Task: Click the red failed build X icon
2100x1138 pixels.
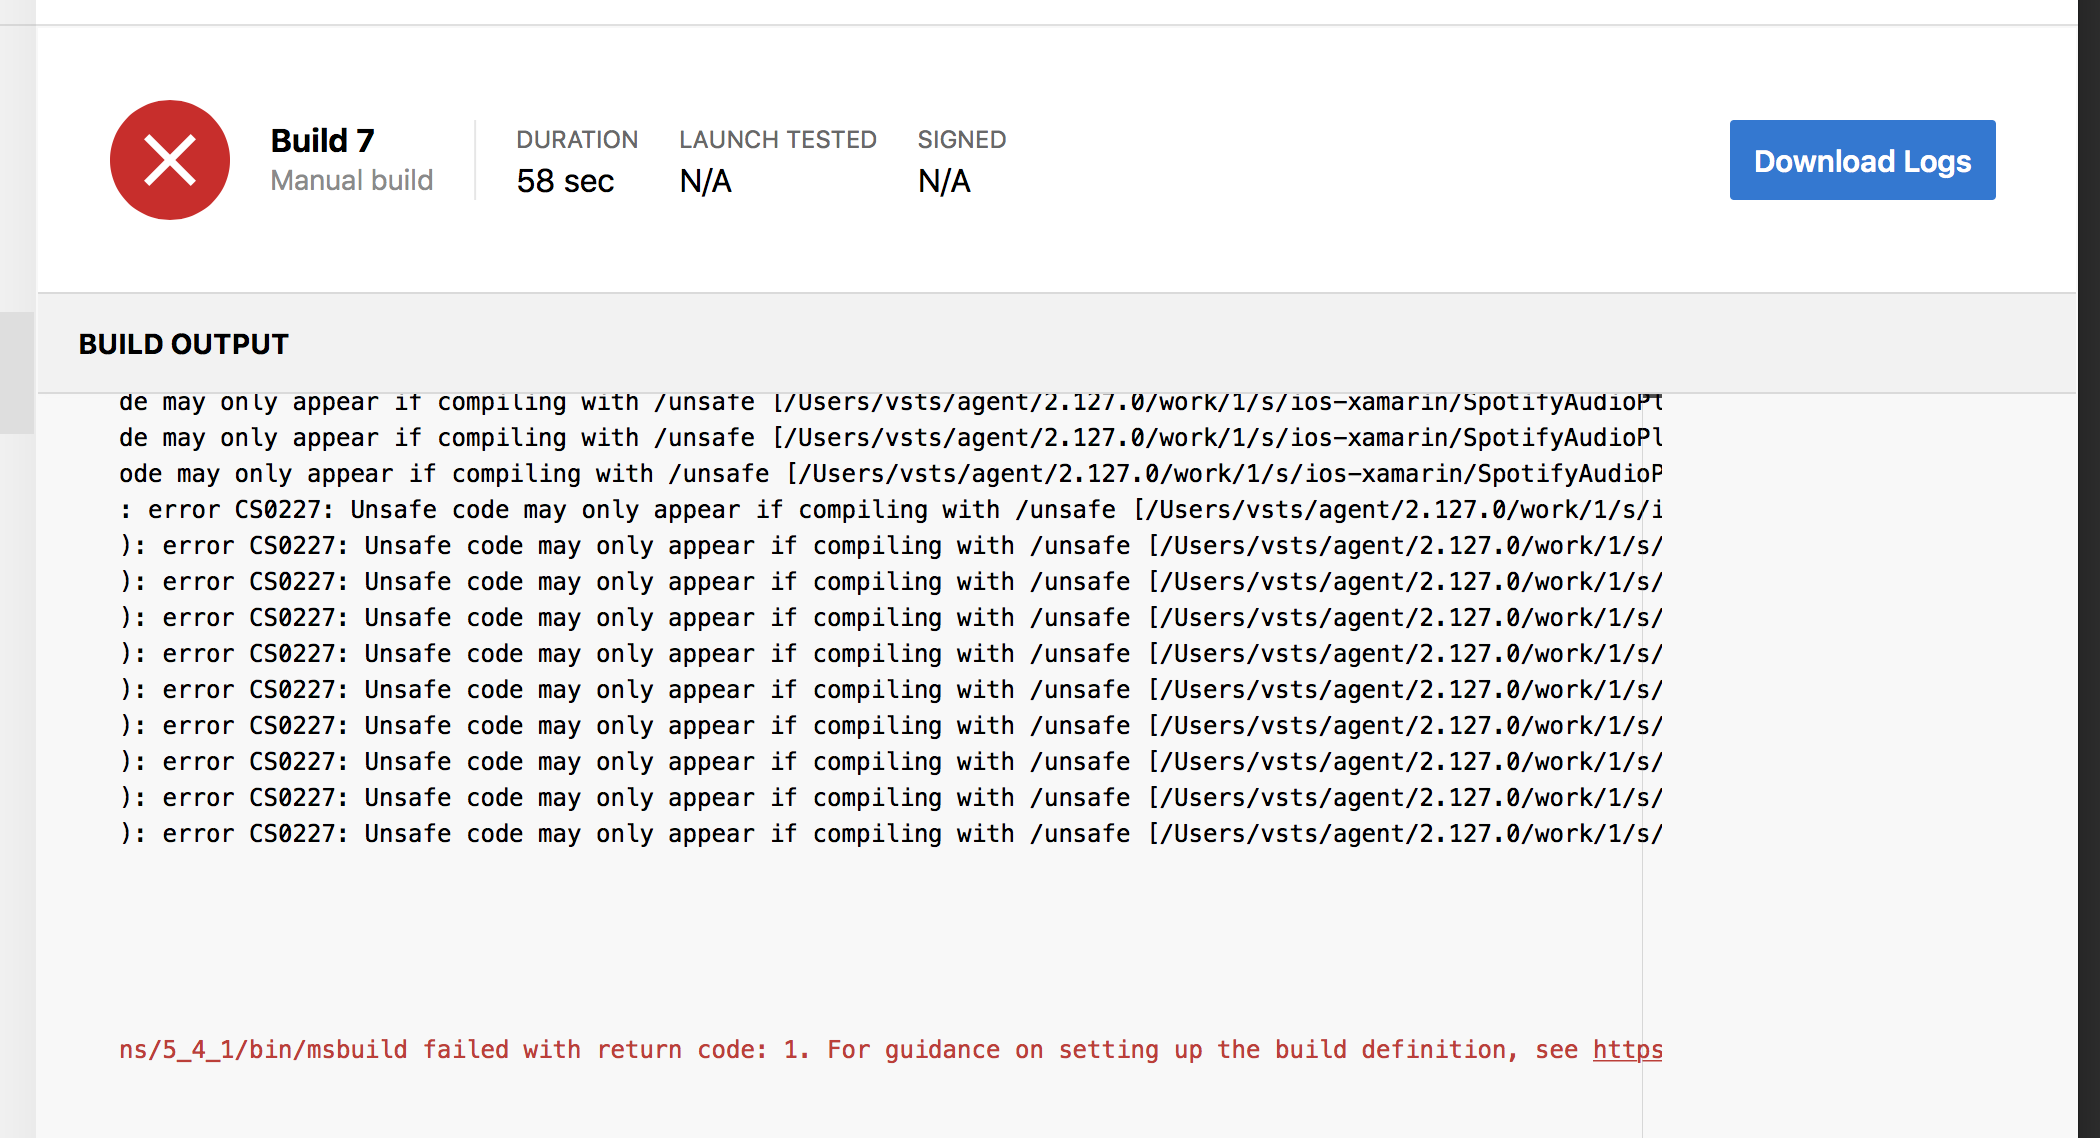Action: pyautogui.click(x=170, y=160)
